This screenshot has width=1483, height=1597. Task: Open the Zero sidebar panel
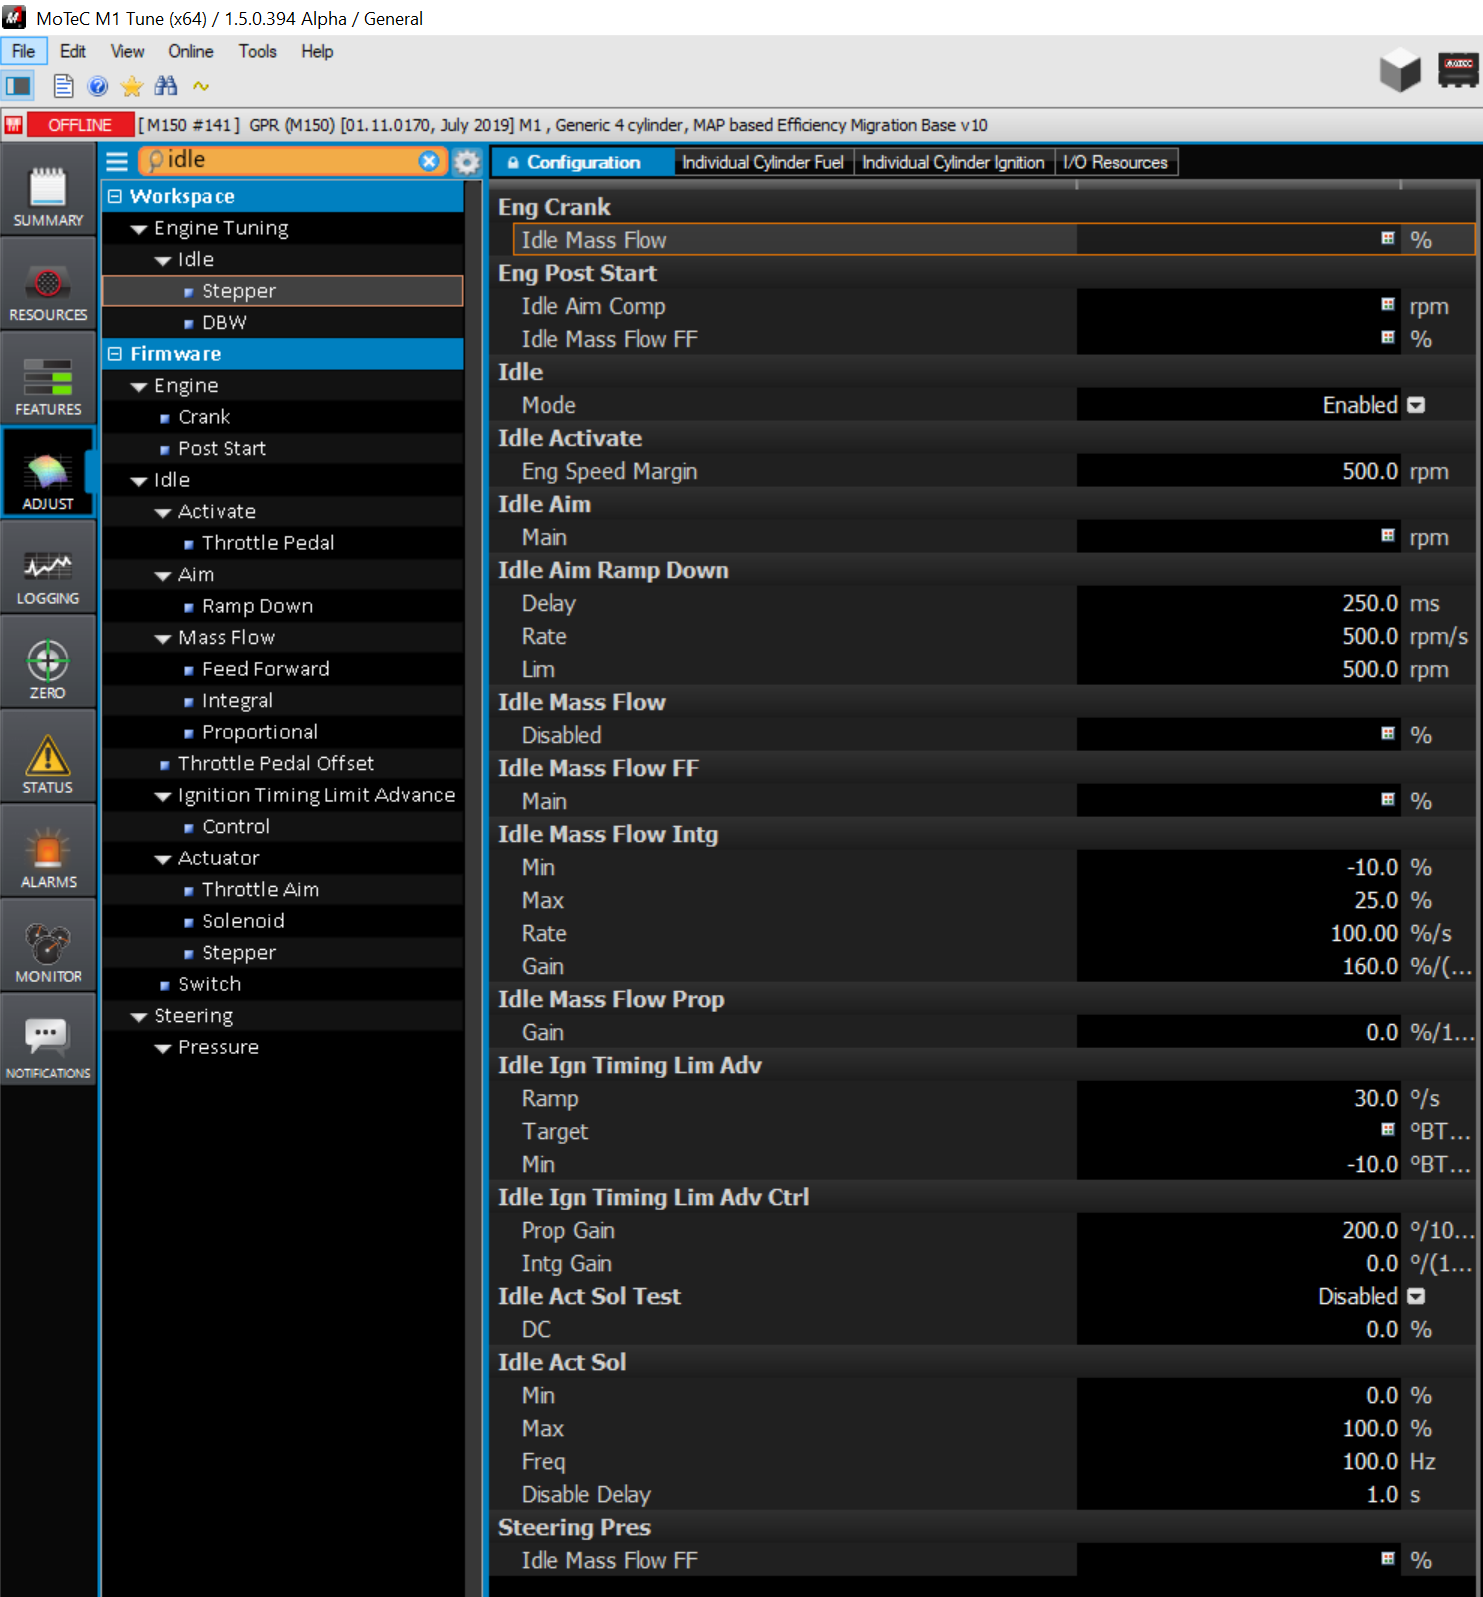click(x=48, y=670)
